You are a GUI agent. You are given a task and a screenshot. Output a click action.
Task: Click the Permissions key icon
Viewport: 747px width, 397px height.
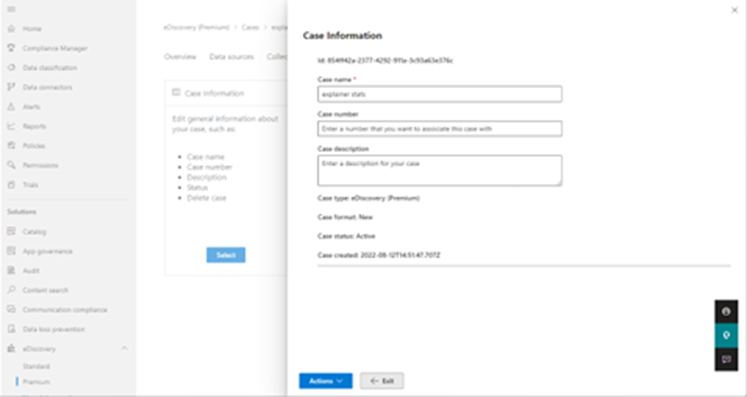(x=11, y=165)
